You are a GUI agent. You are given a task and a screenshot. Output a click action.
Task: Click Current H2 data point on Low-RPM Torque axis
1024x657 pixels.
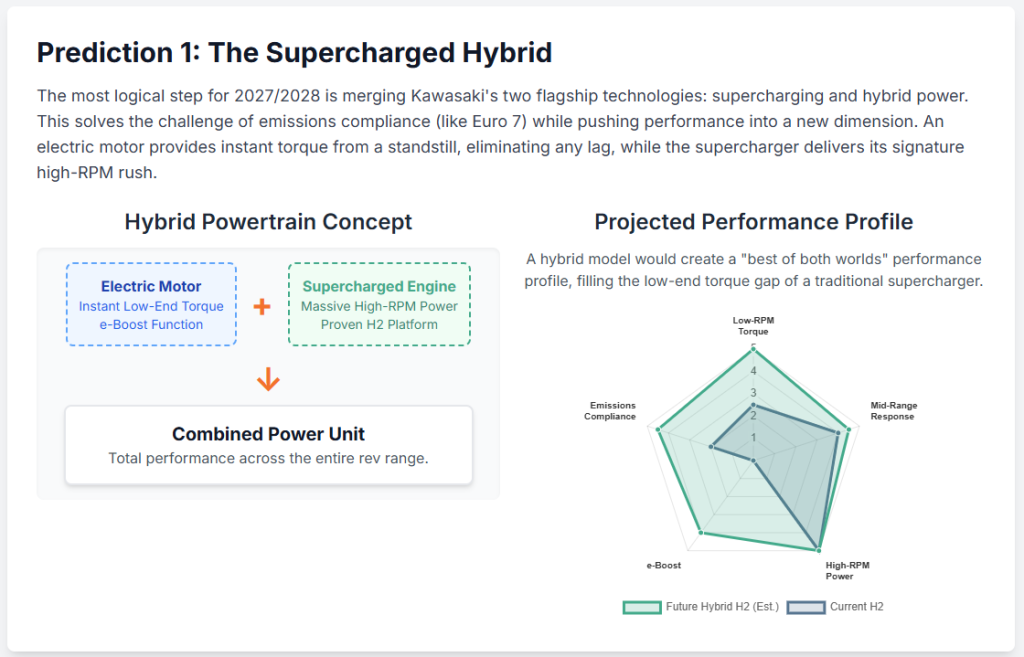tap(754, 404)
